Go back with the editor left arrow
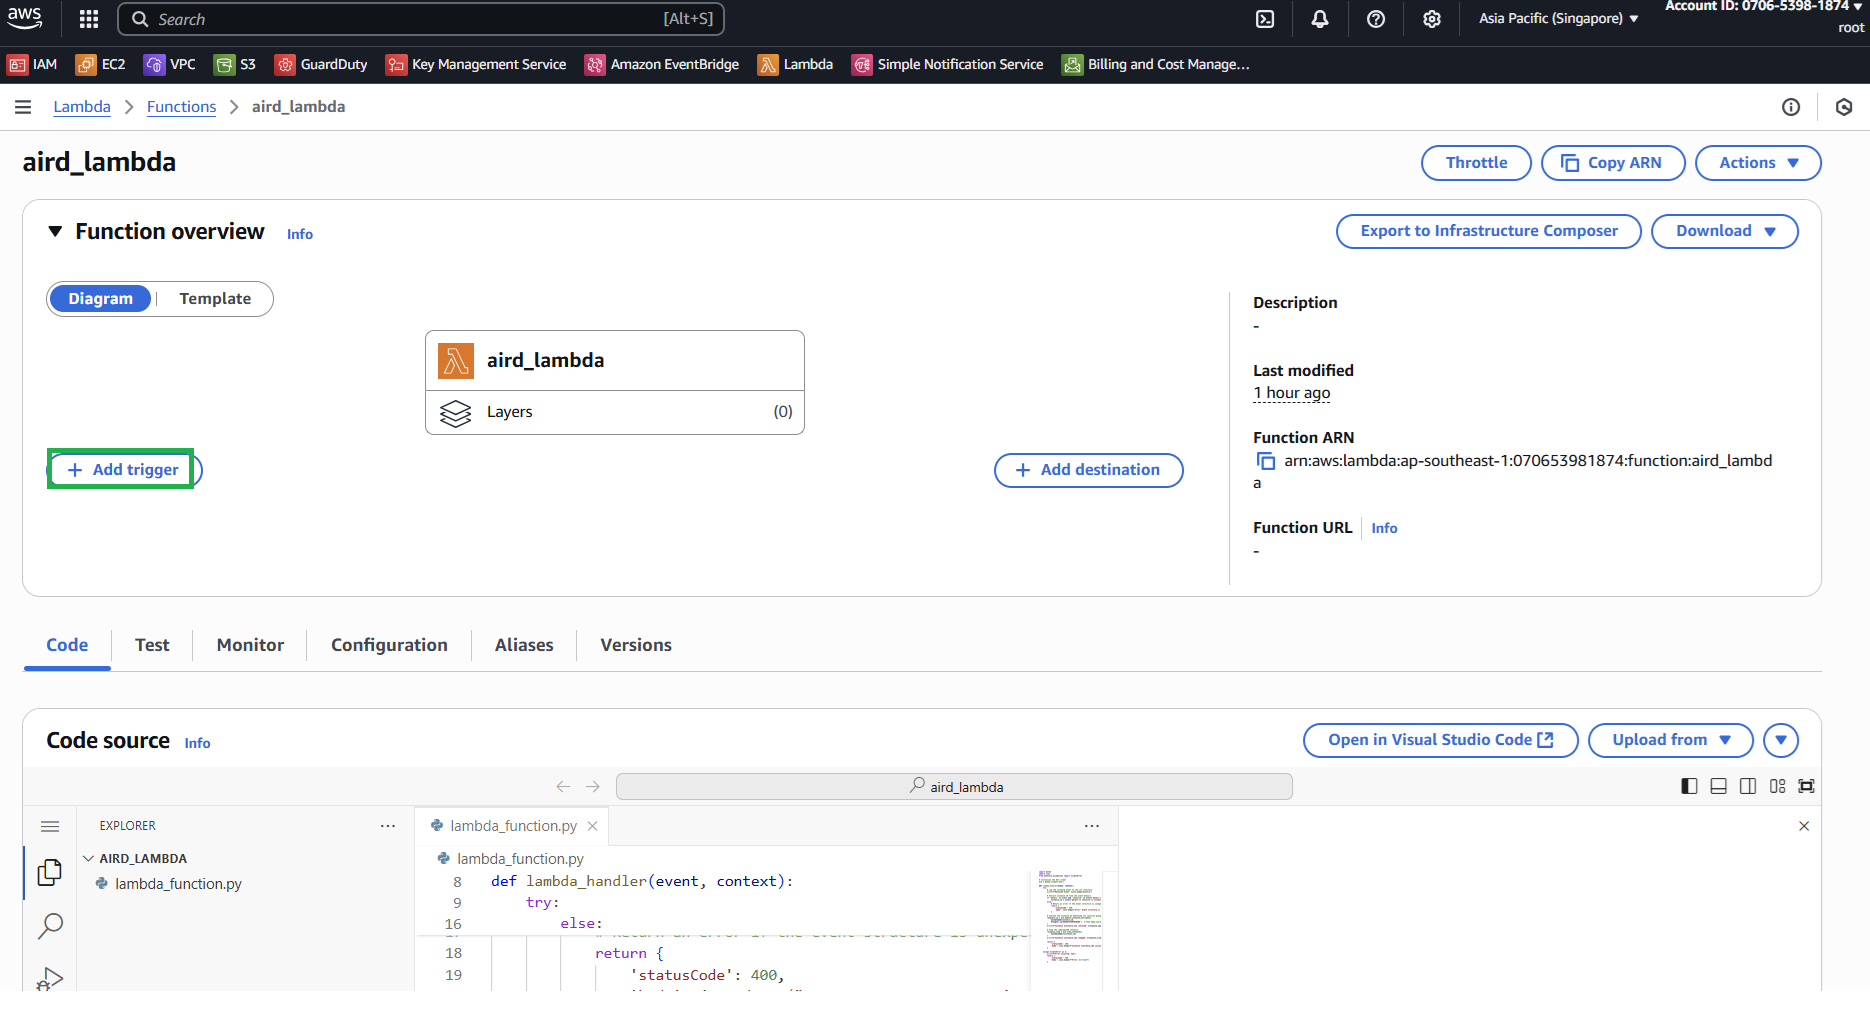Screen dimensions: 1870x1020 coord(563,787)
